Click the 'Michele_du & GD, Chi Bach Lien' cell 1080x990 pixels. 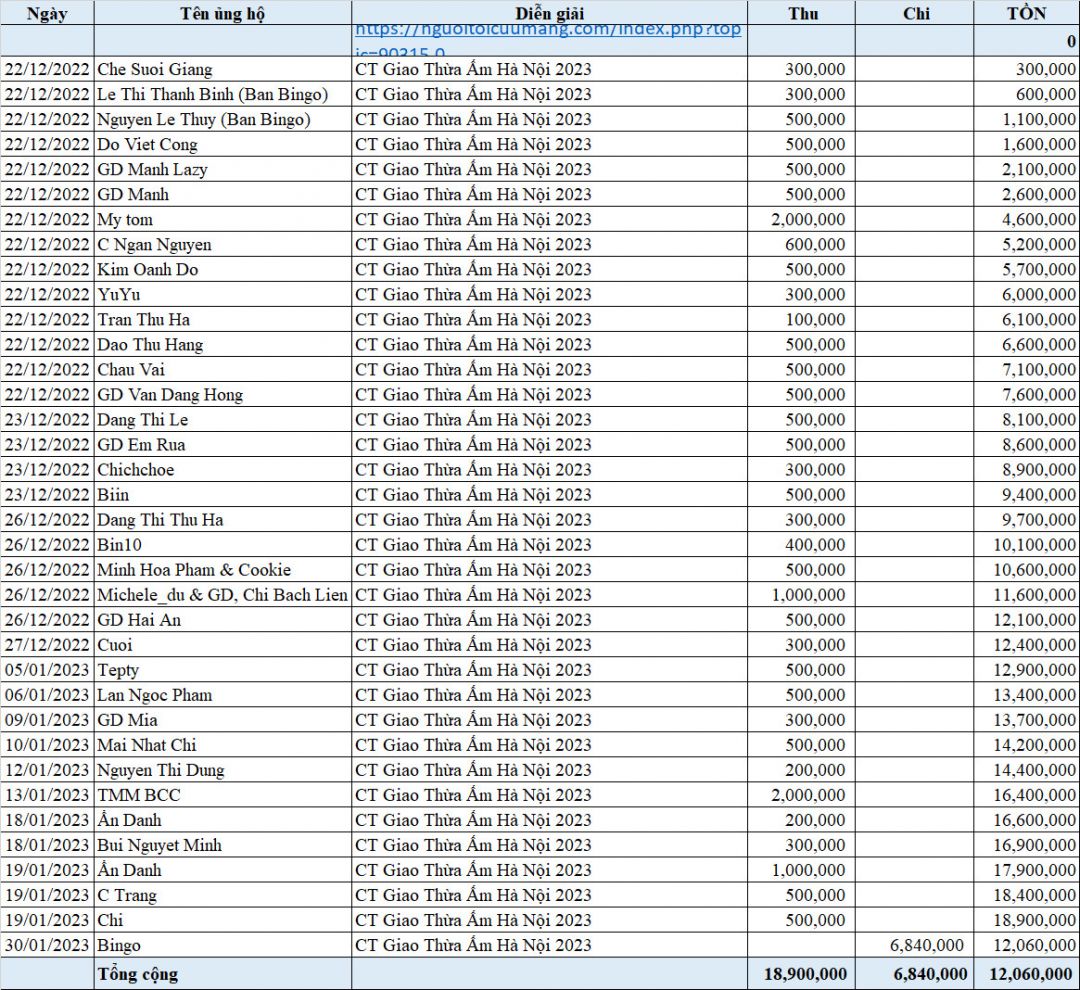click(222, 595)
